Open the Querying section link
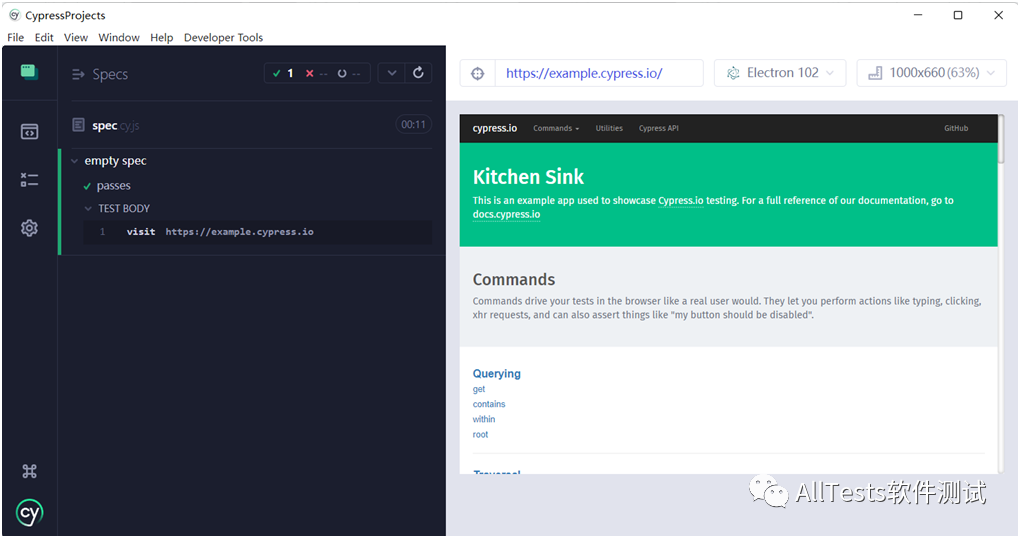Image resolution: width=1020 pixels, height=538 pixels. [x=496, y=373]
